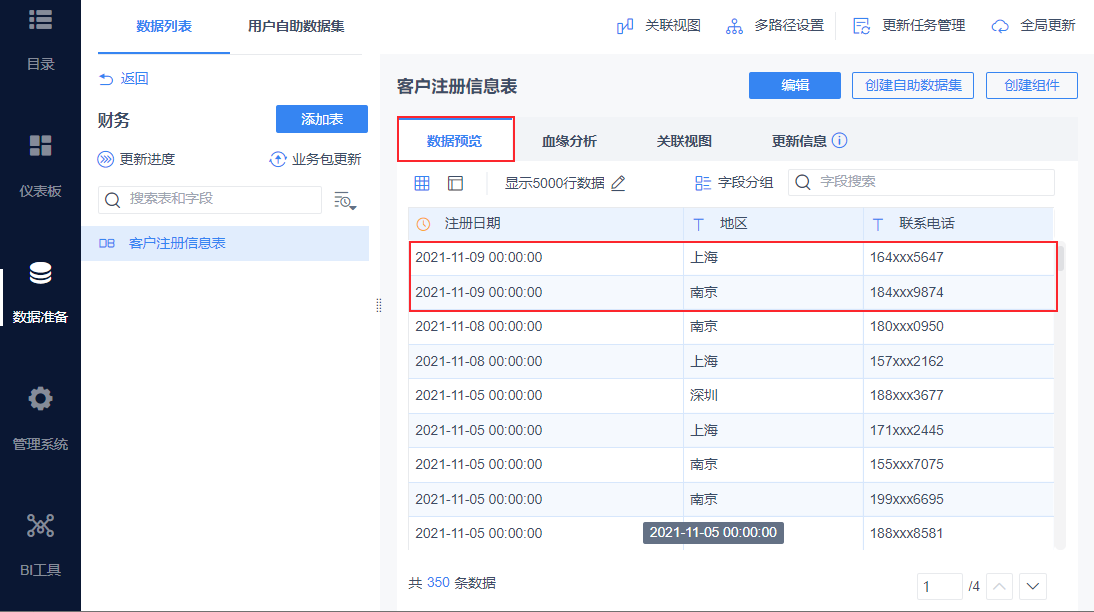Go to next page with down chevron
1094x612 pixels.
pyautogui.click(x=1033, y=586)
